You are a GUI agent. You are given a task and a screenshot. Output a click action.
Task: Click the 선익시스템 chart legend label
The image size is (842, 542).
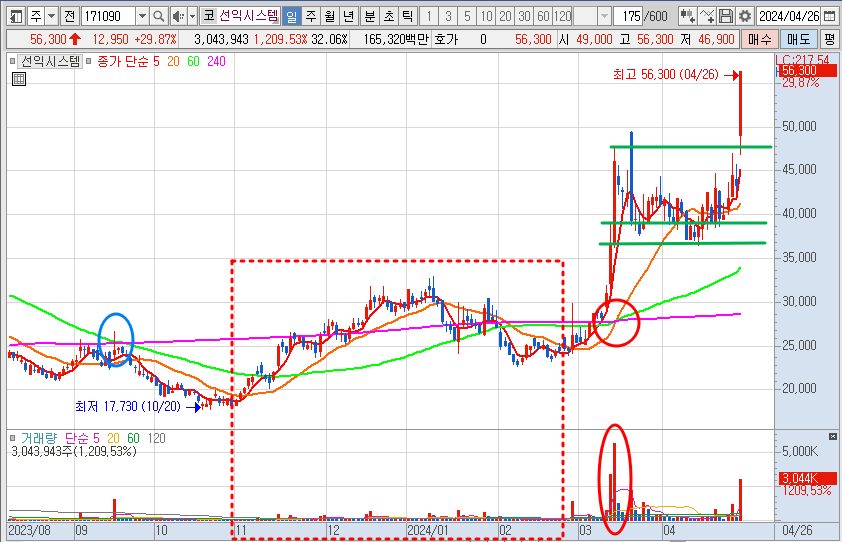[50, 61]
